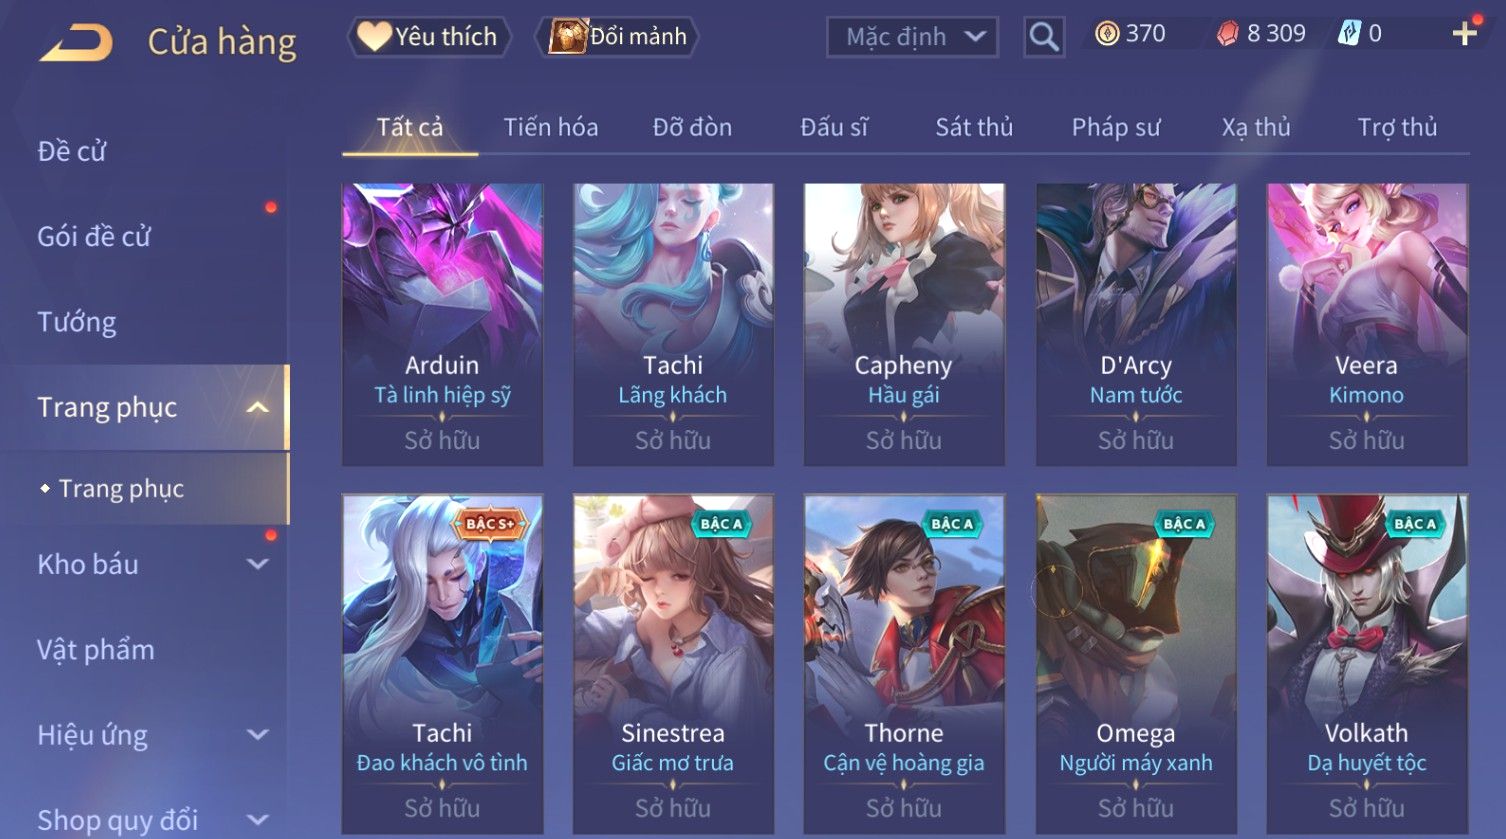The image size is (1506, 839).
Task: Click the red gem currency icon
Action: click(x=1227, y=35)
